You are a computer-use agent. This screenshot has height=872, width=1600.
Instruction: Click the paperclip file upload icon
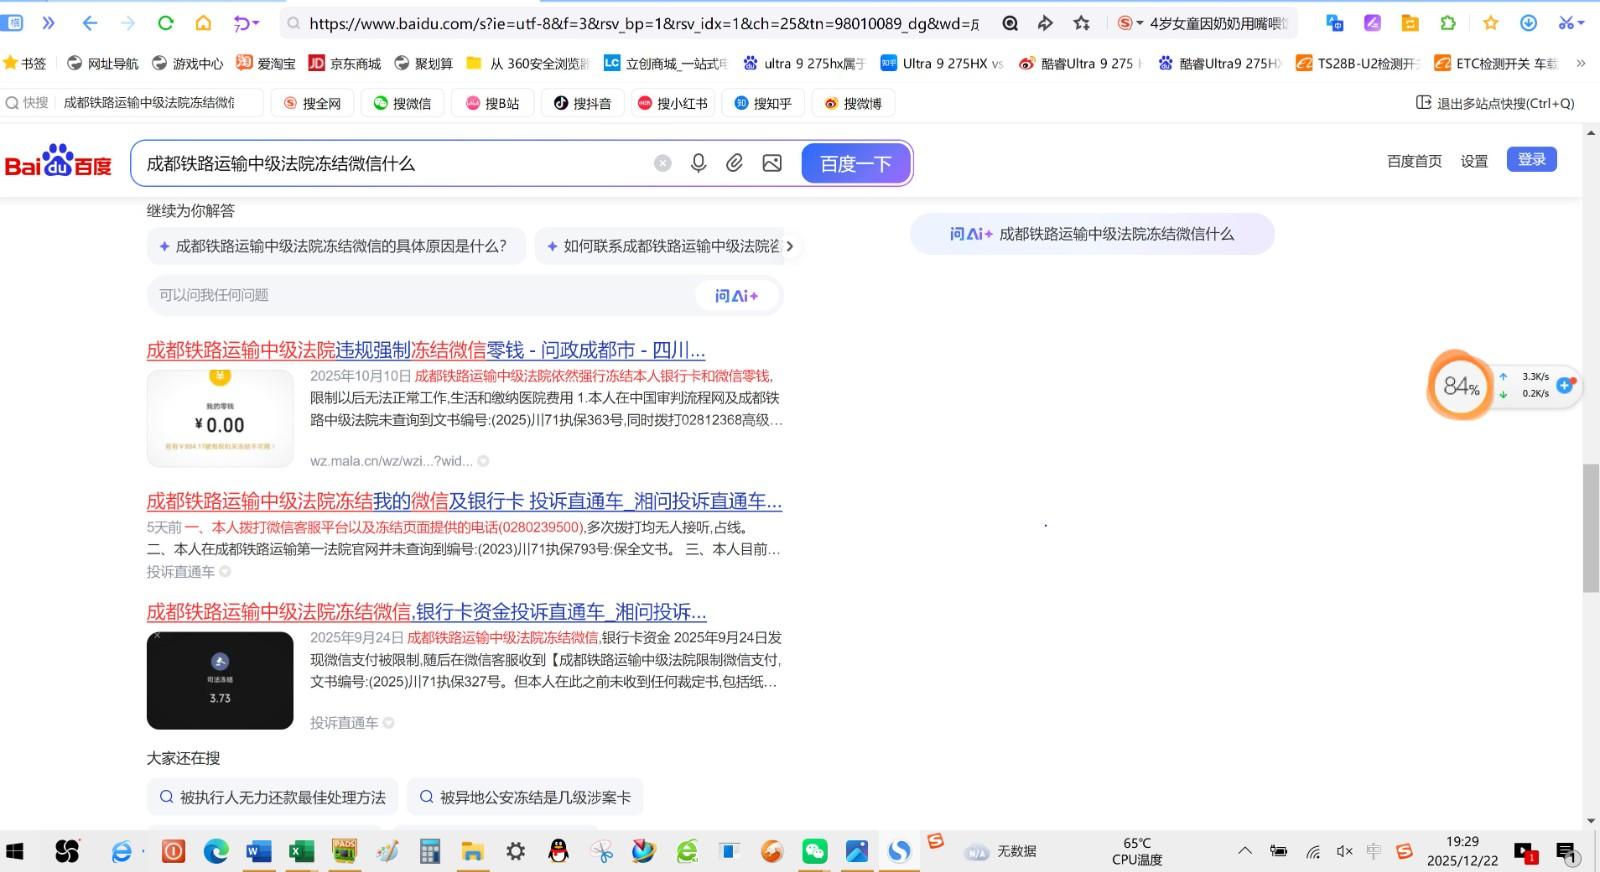coord(734,163)
